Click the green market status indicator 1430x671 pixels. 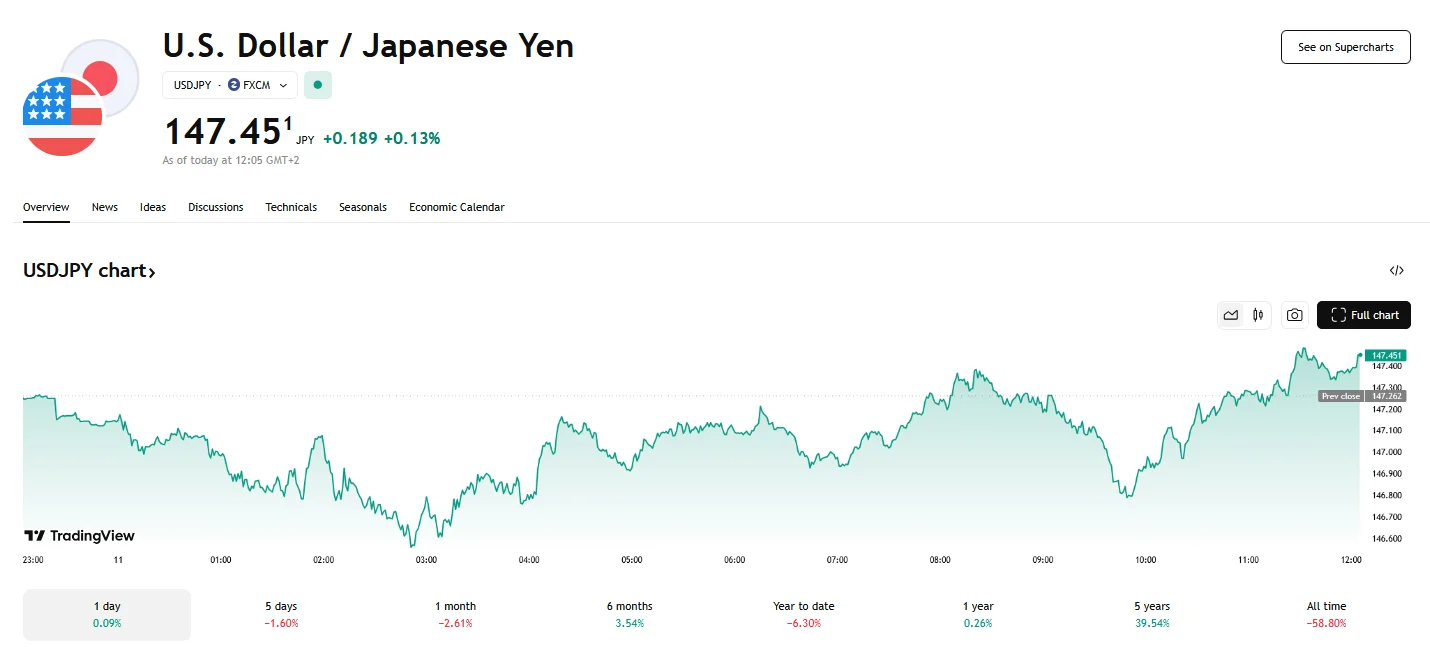[318, 85]
